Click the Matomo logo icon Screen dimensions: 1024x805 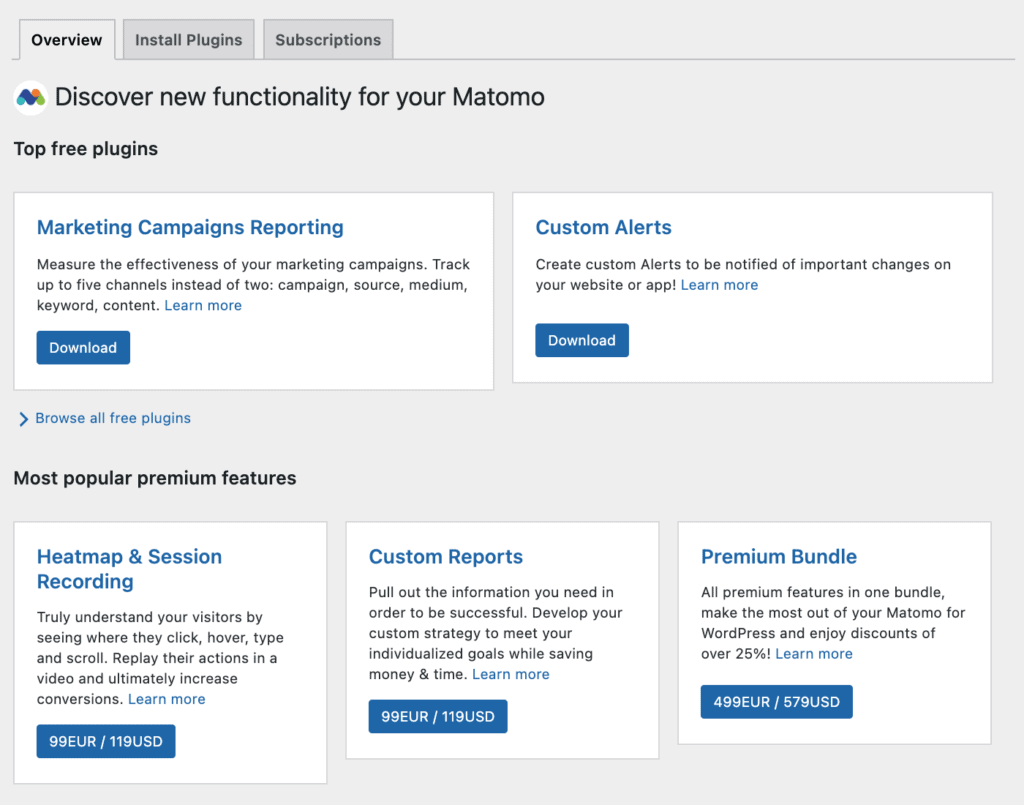pos(31,98)
